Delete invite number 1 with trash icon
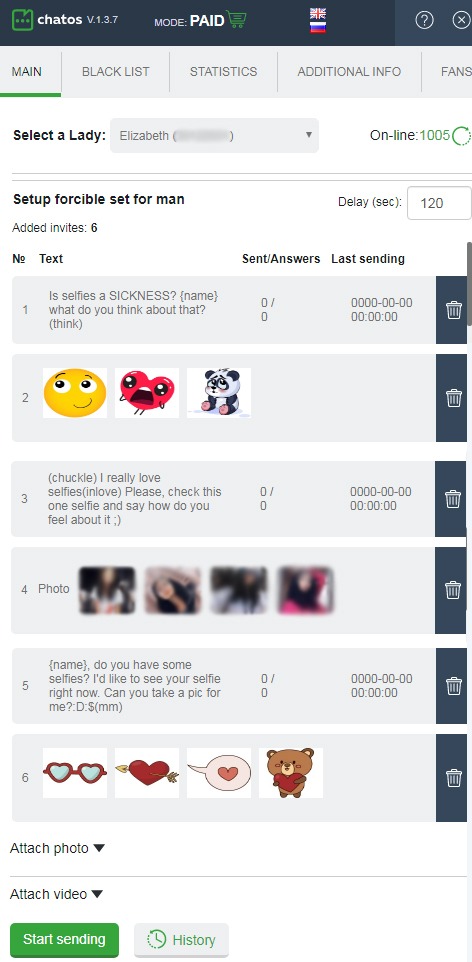This screenshot has width=472, height=962. (x=454, y=310)
